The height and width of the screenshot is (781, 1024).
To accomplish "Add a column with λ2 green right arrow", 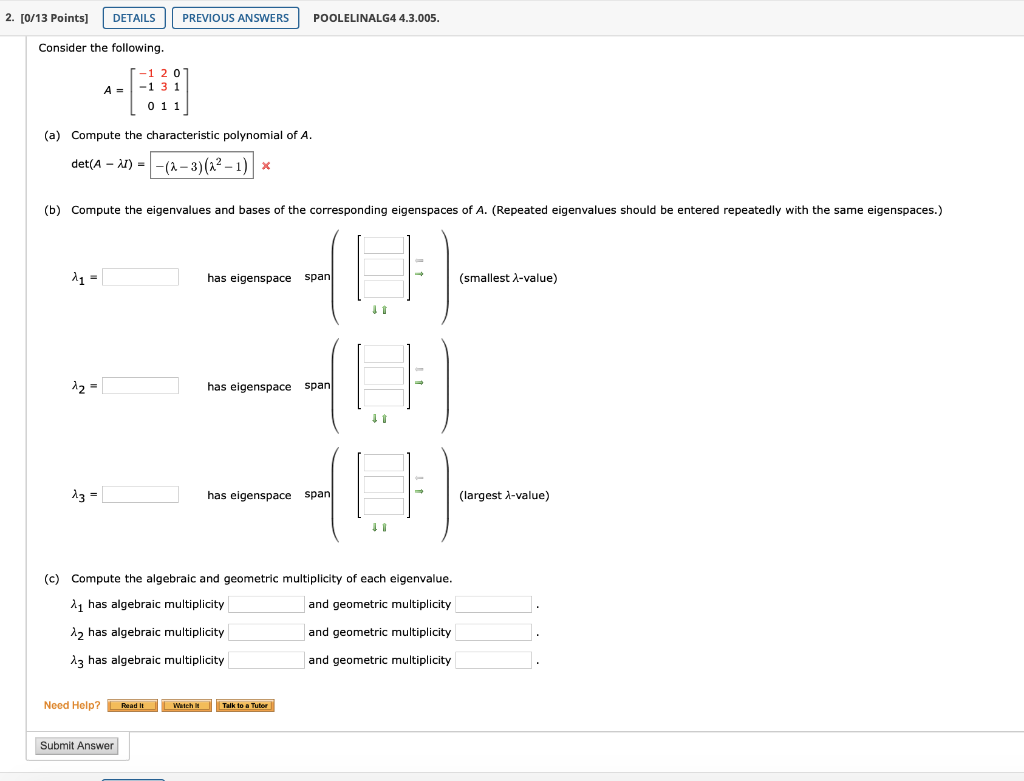I will pos(419,382).
